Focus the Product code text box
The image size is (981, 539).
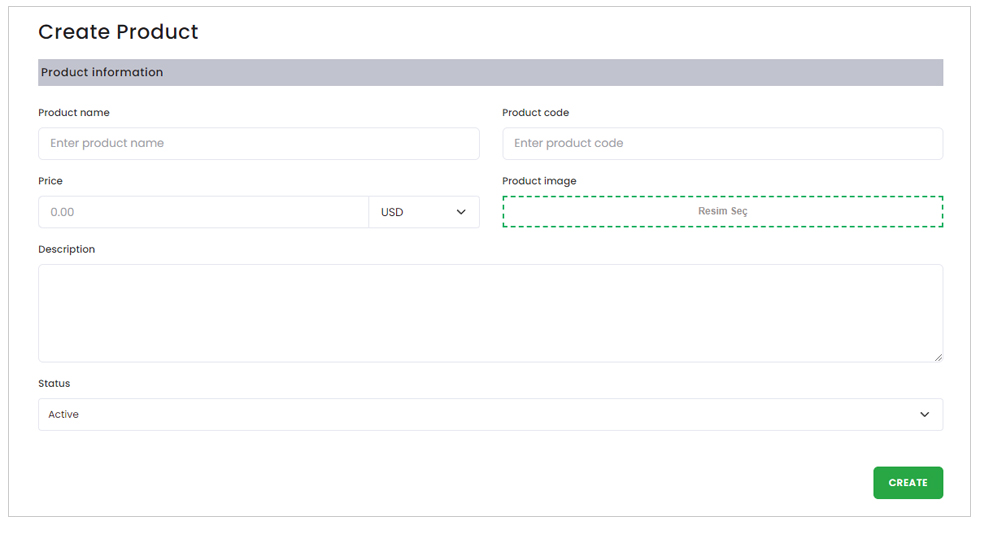click(722, 143)
